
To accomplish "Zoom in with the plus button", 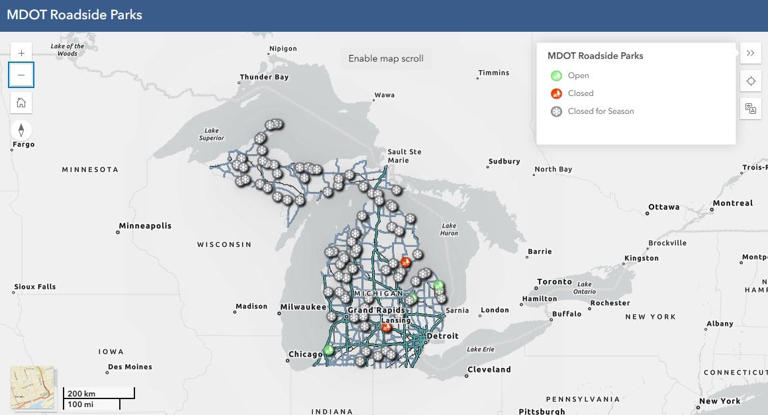I will 21,53.
